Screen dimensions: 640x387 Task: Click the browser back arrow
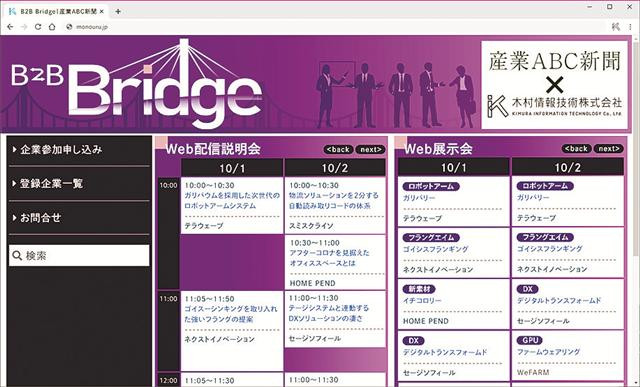point(10,27)
